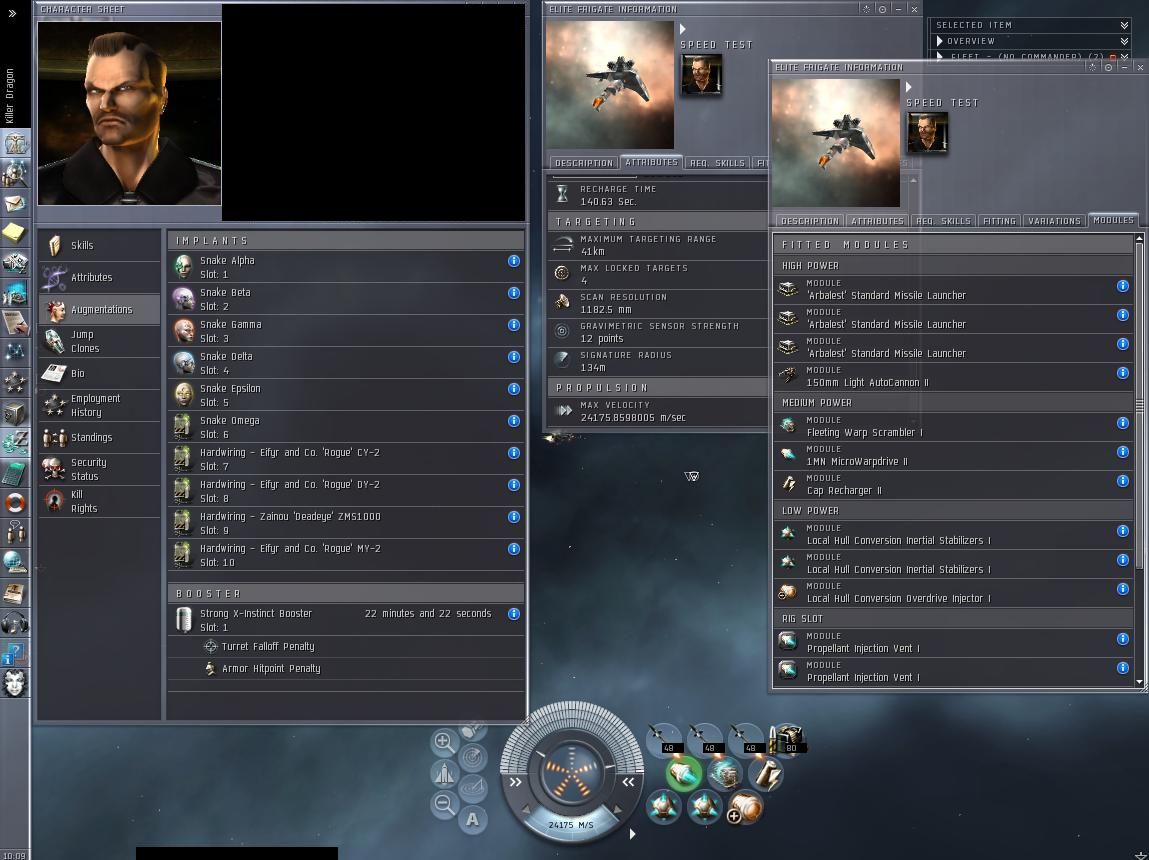Click the ship silhouette HUD button
Screen dimensions: 1149x860
click(x=444, y=773)
